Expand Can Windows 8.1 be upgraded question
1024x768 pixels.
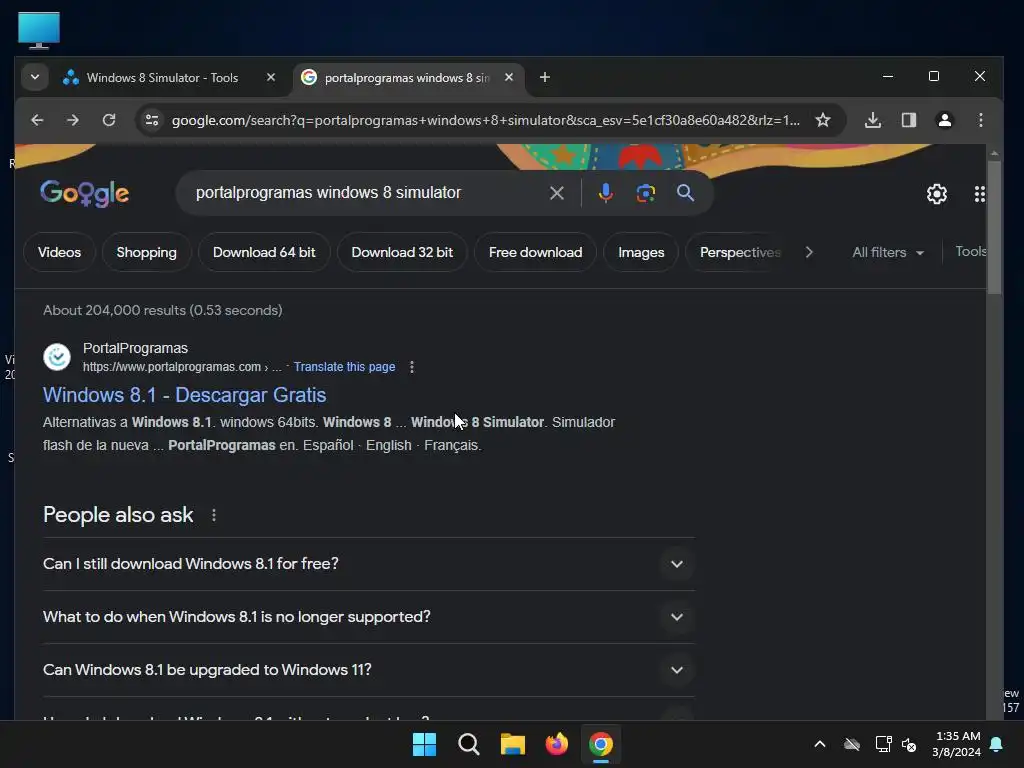(369, 669)
